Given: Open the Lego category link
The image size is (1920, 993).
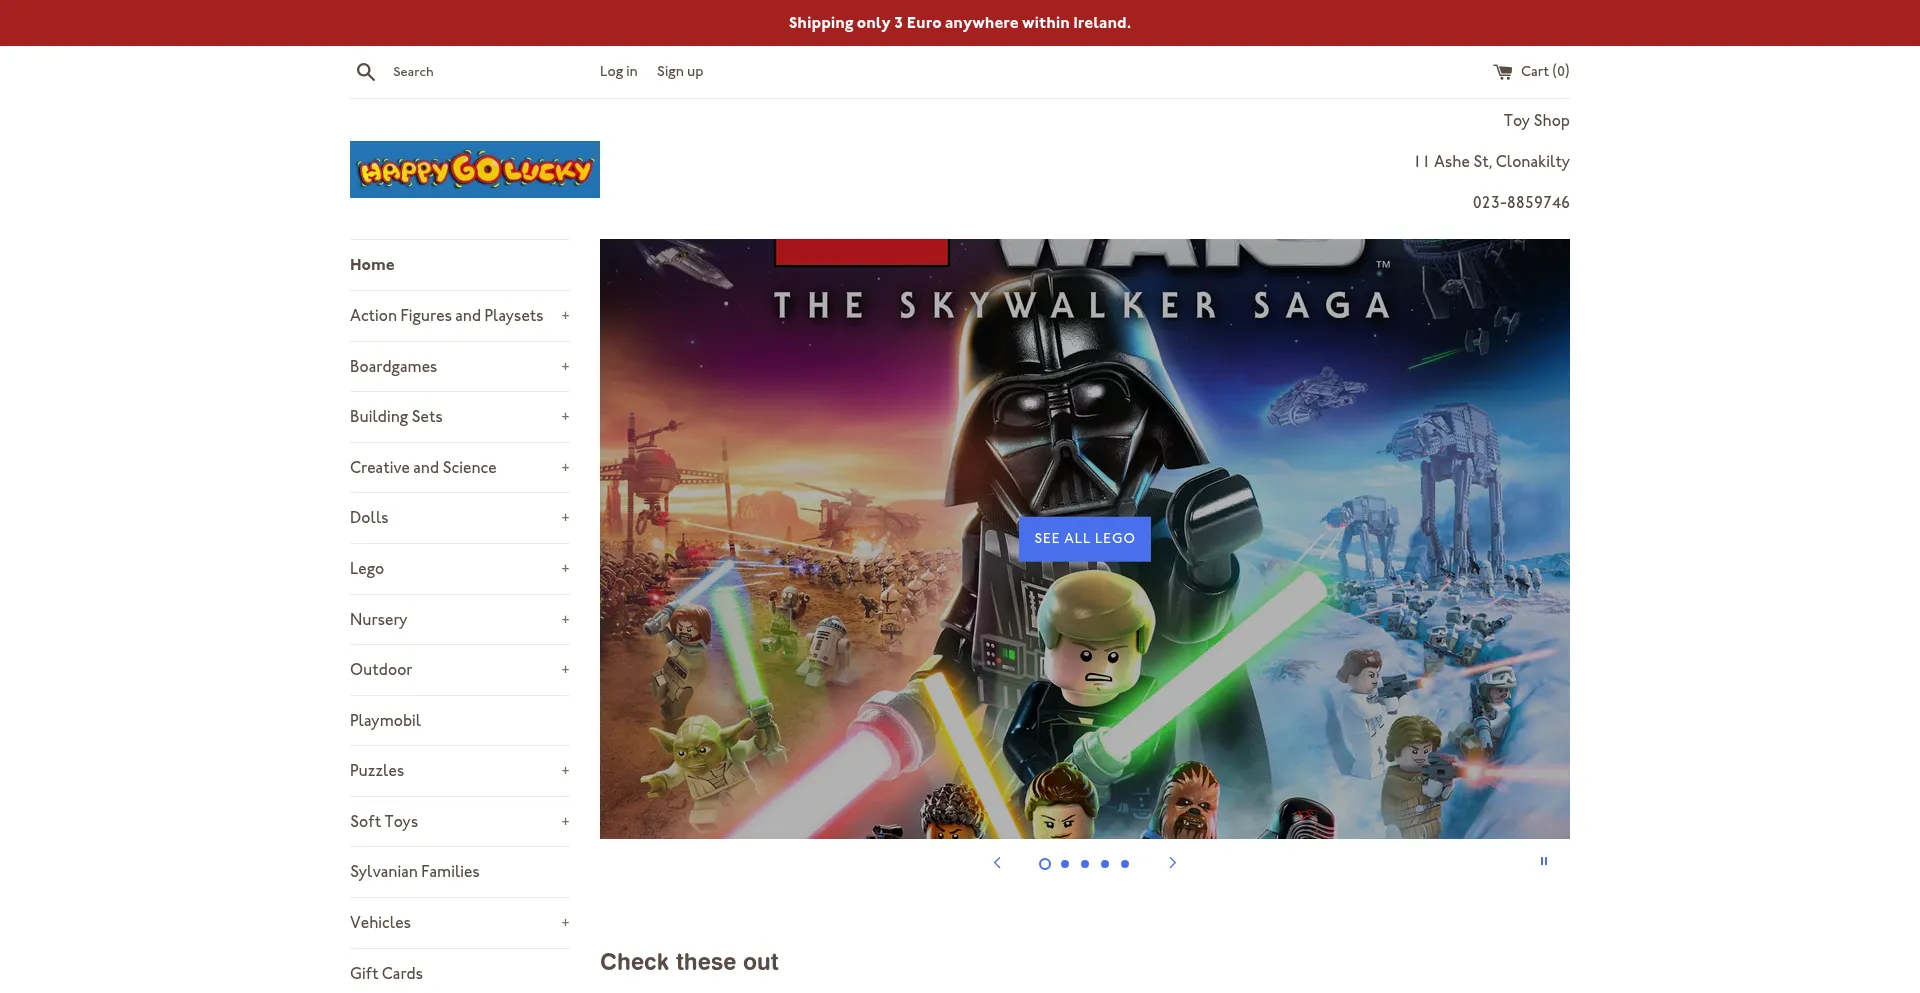Looking at the screenshot, I should 367,569.
